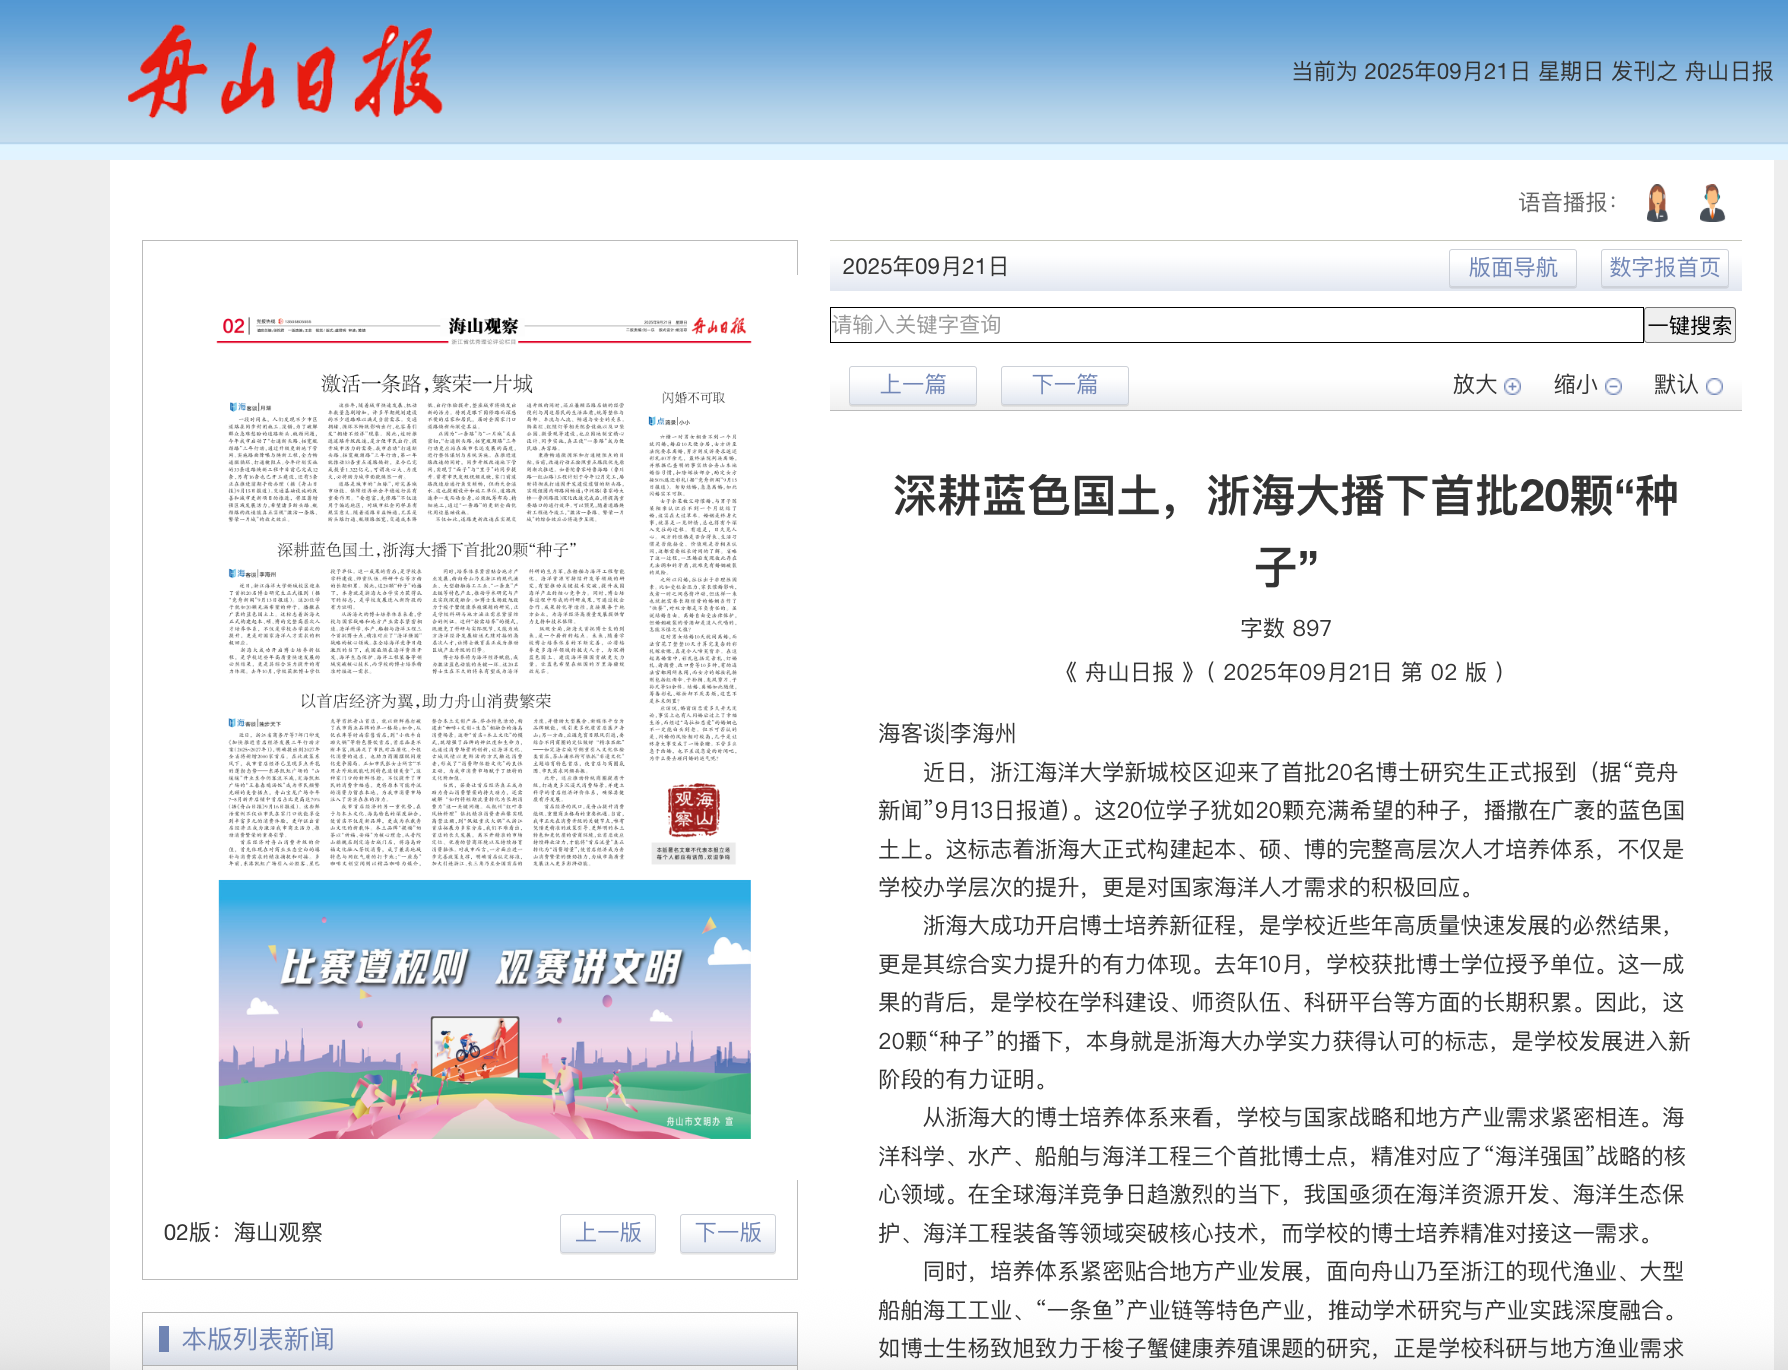Screen dimensions: 1788x1370
Task: Go to previous article with 上一篇
Action: tap(912, 385)
